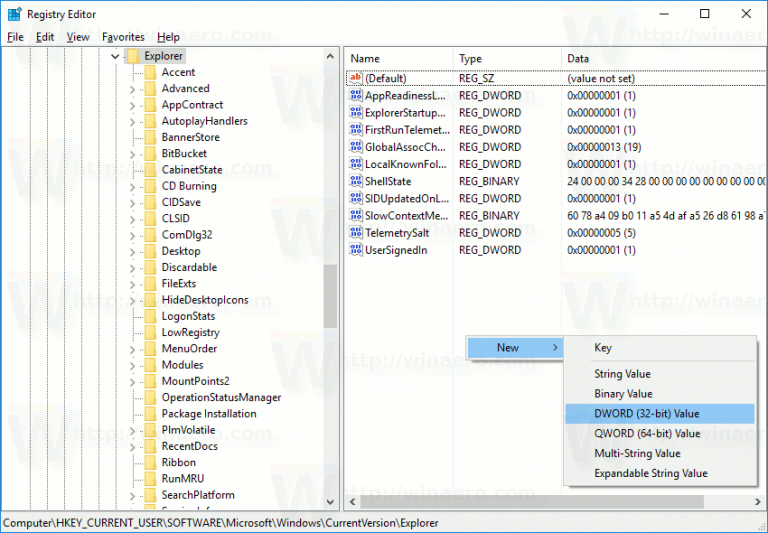The image size is (768, 533).
Task: Click the Advanced key folder icon
Action: tap(150, 89)
